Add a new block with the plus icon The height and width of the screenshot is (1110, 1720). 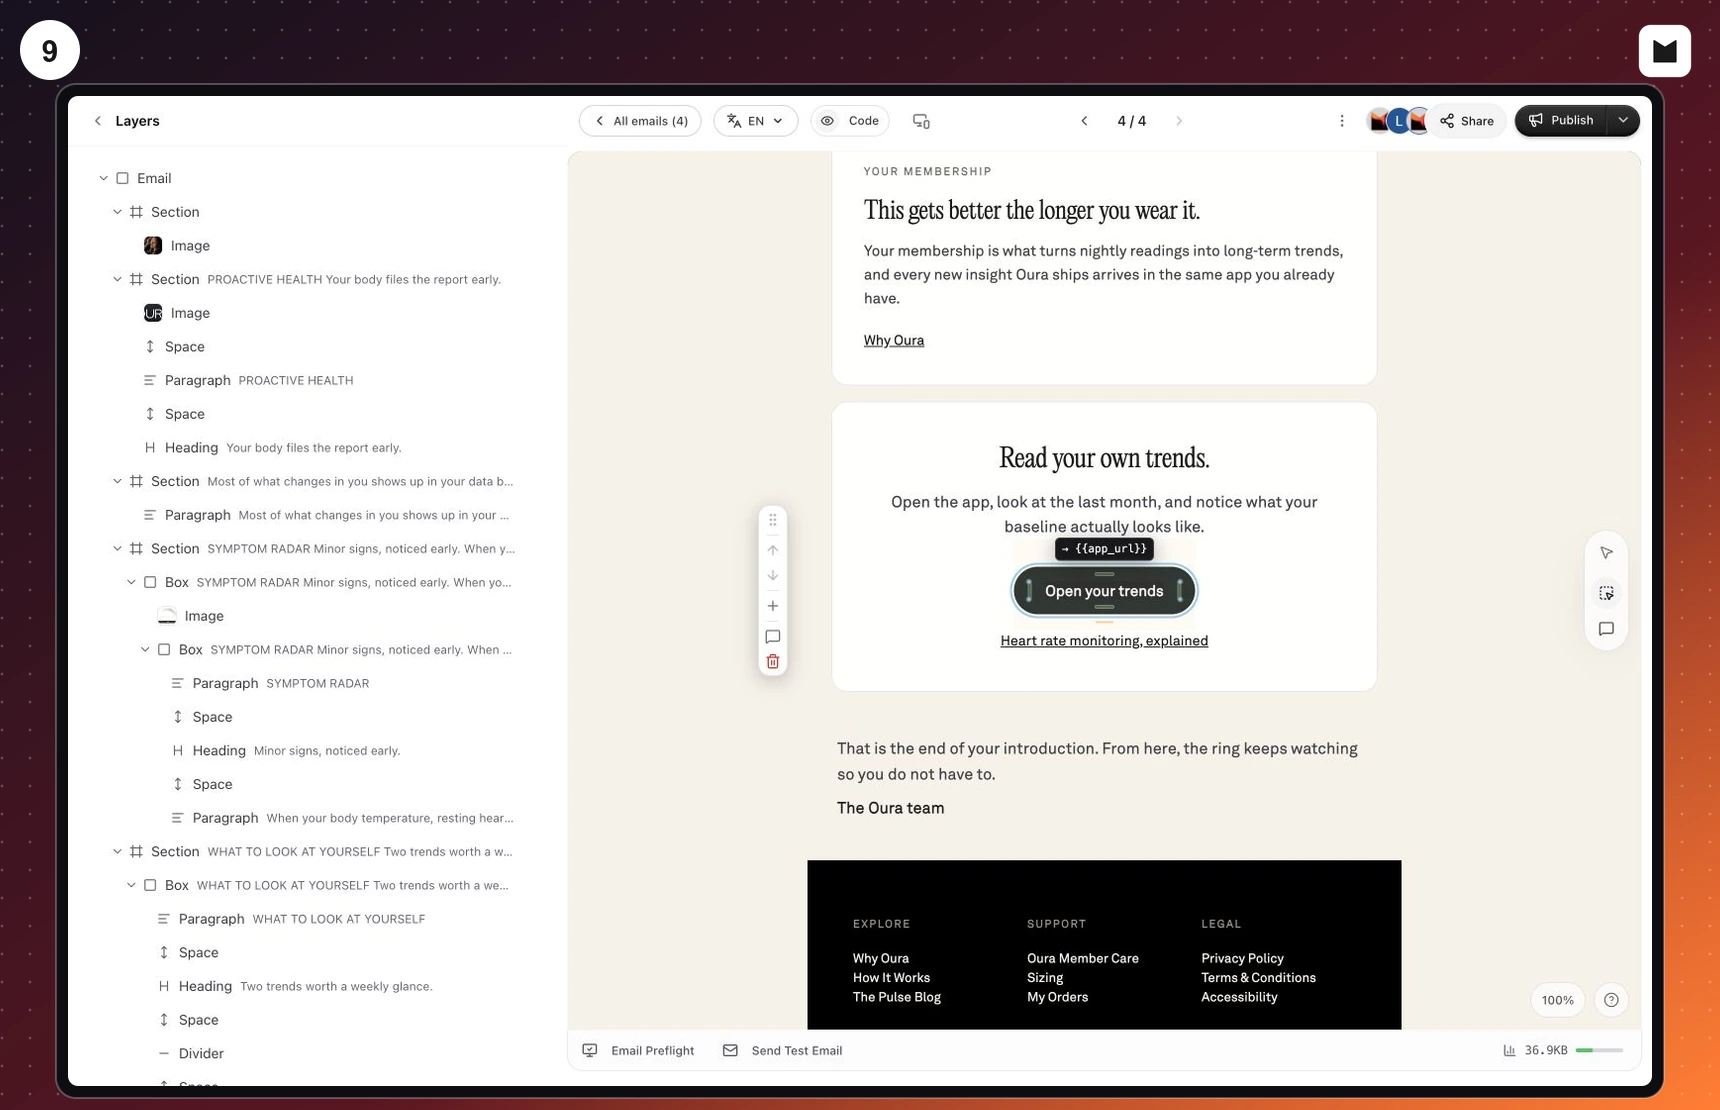[773, 606]
